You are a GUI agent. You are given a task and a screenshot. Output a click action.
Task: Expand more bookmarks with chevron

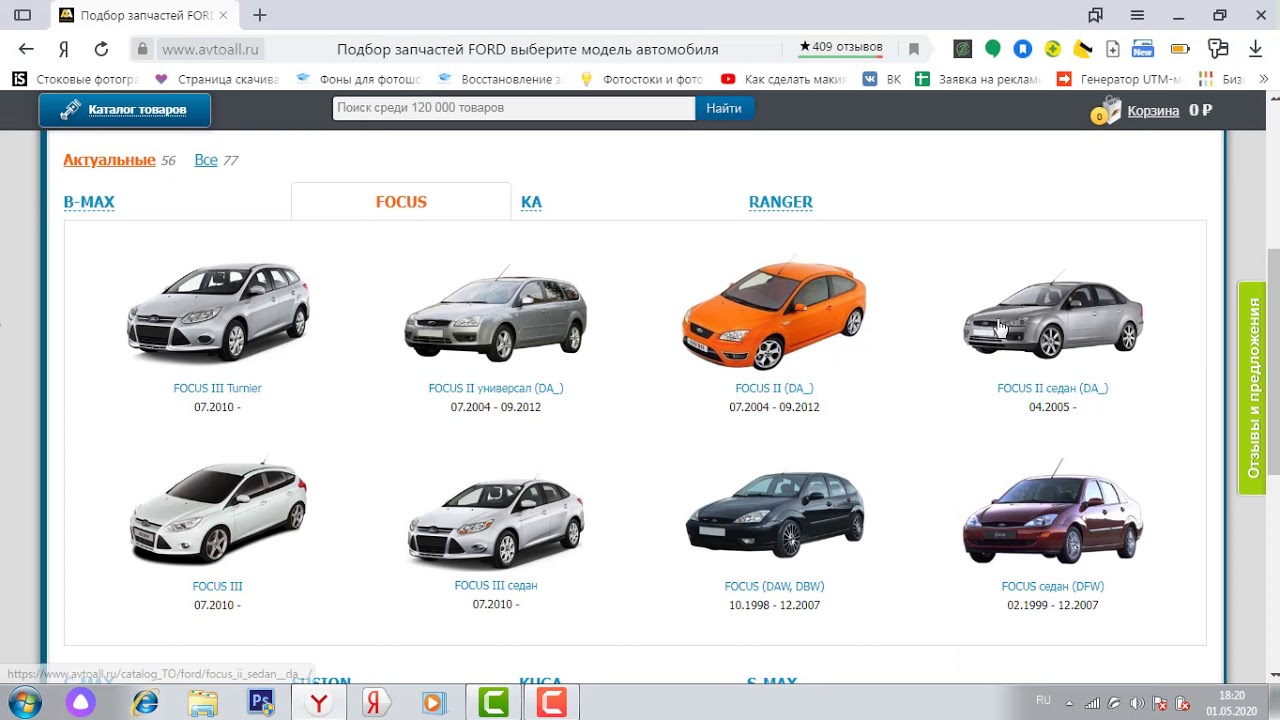[x=1263, y=79]
